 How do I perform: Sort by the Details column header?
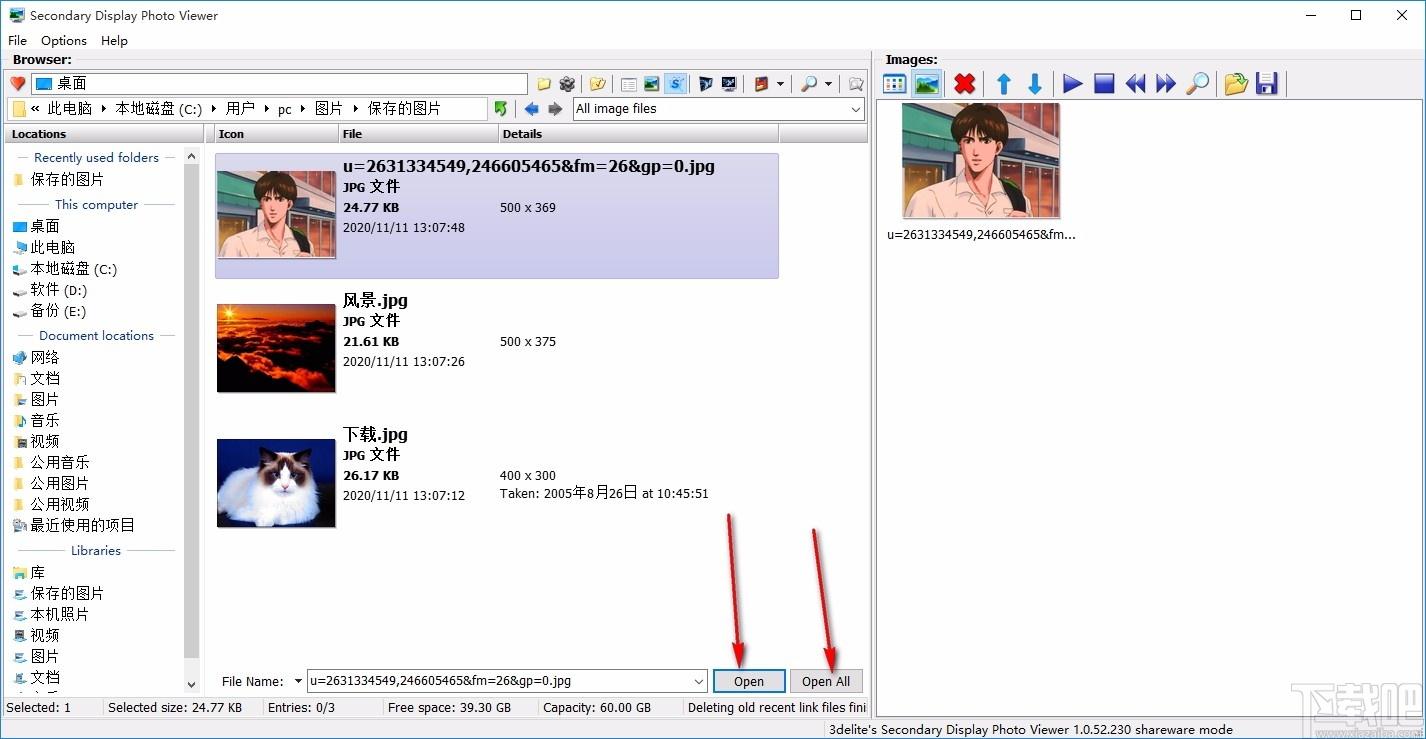(638, 134)
